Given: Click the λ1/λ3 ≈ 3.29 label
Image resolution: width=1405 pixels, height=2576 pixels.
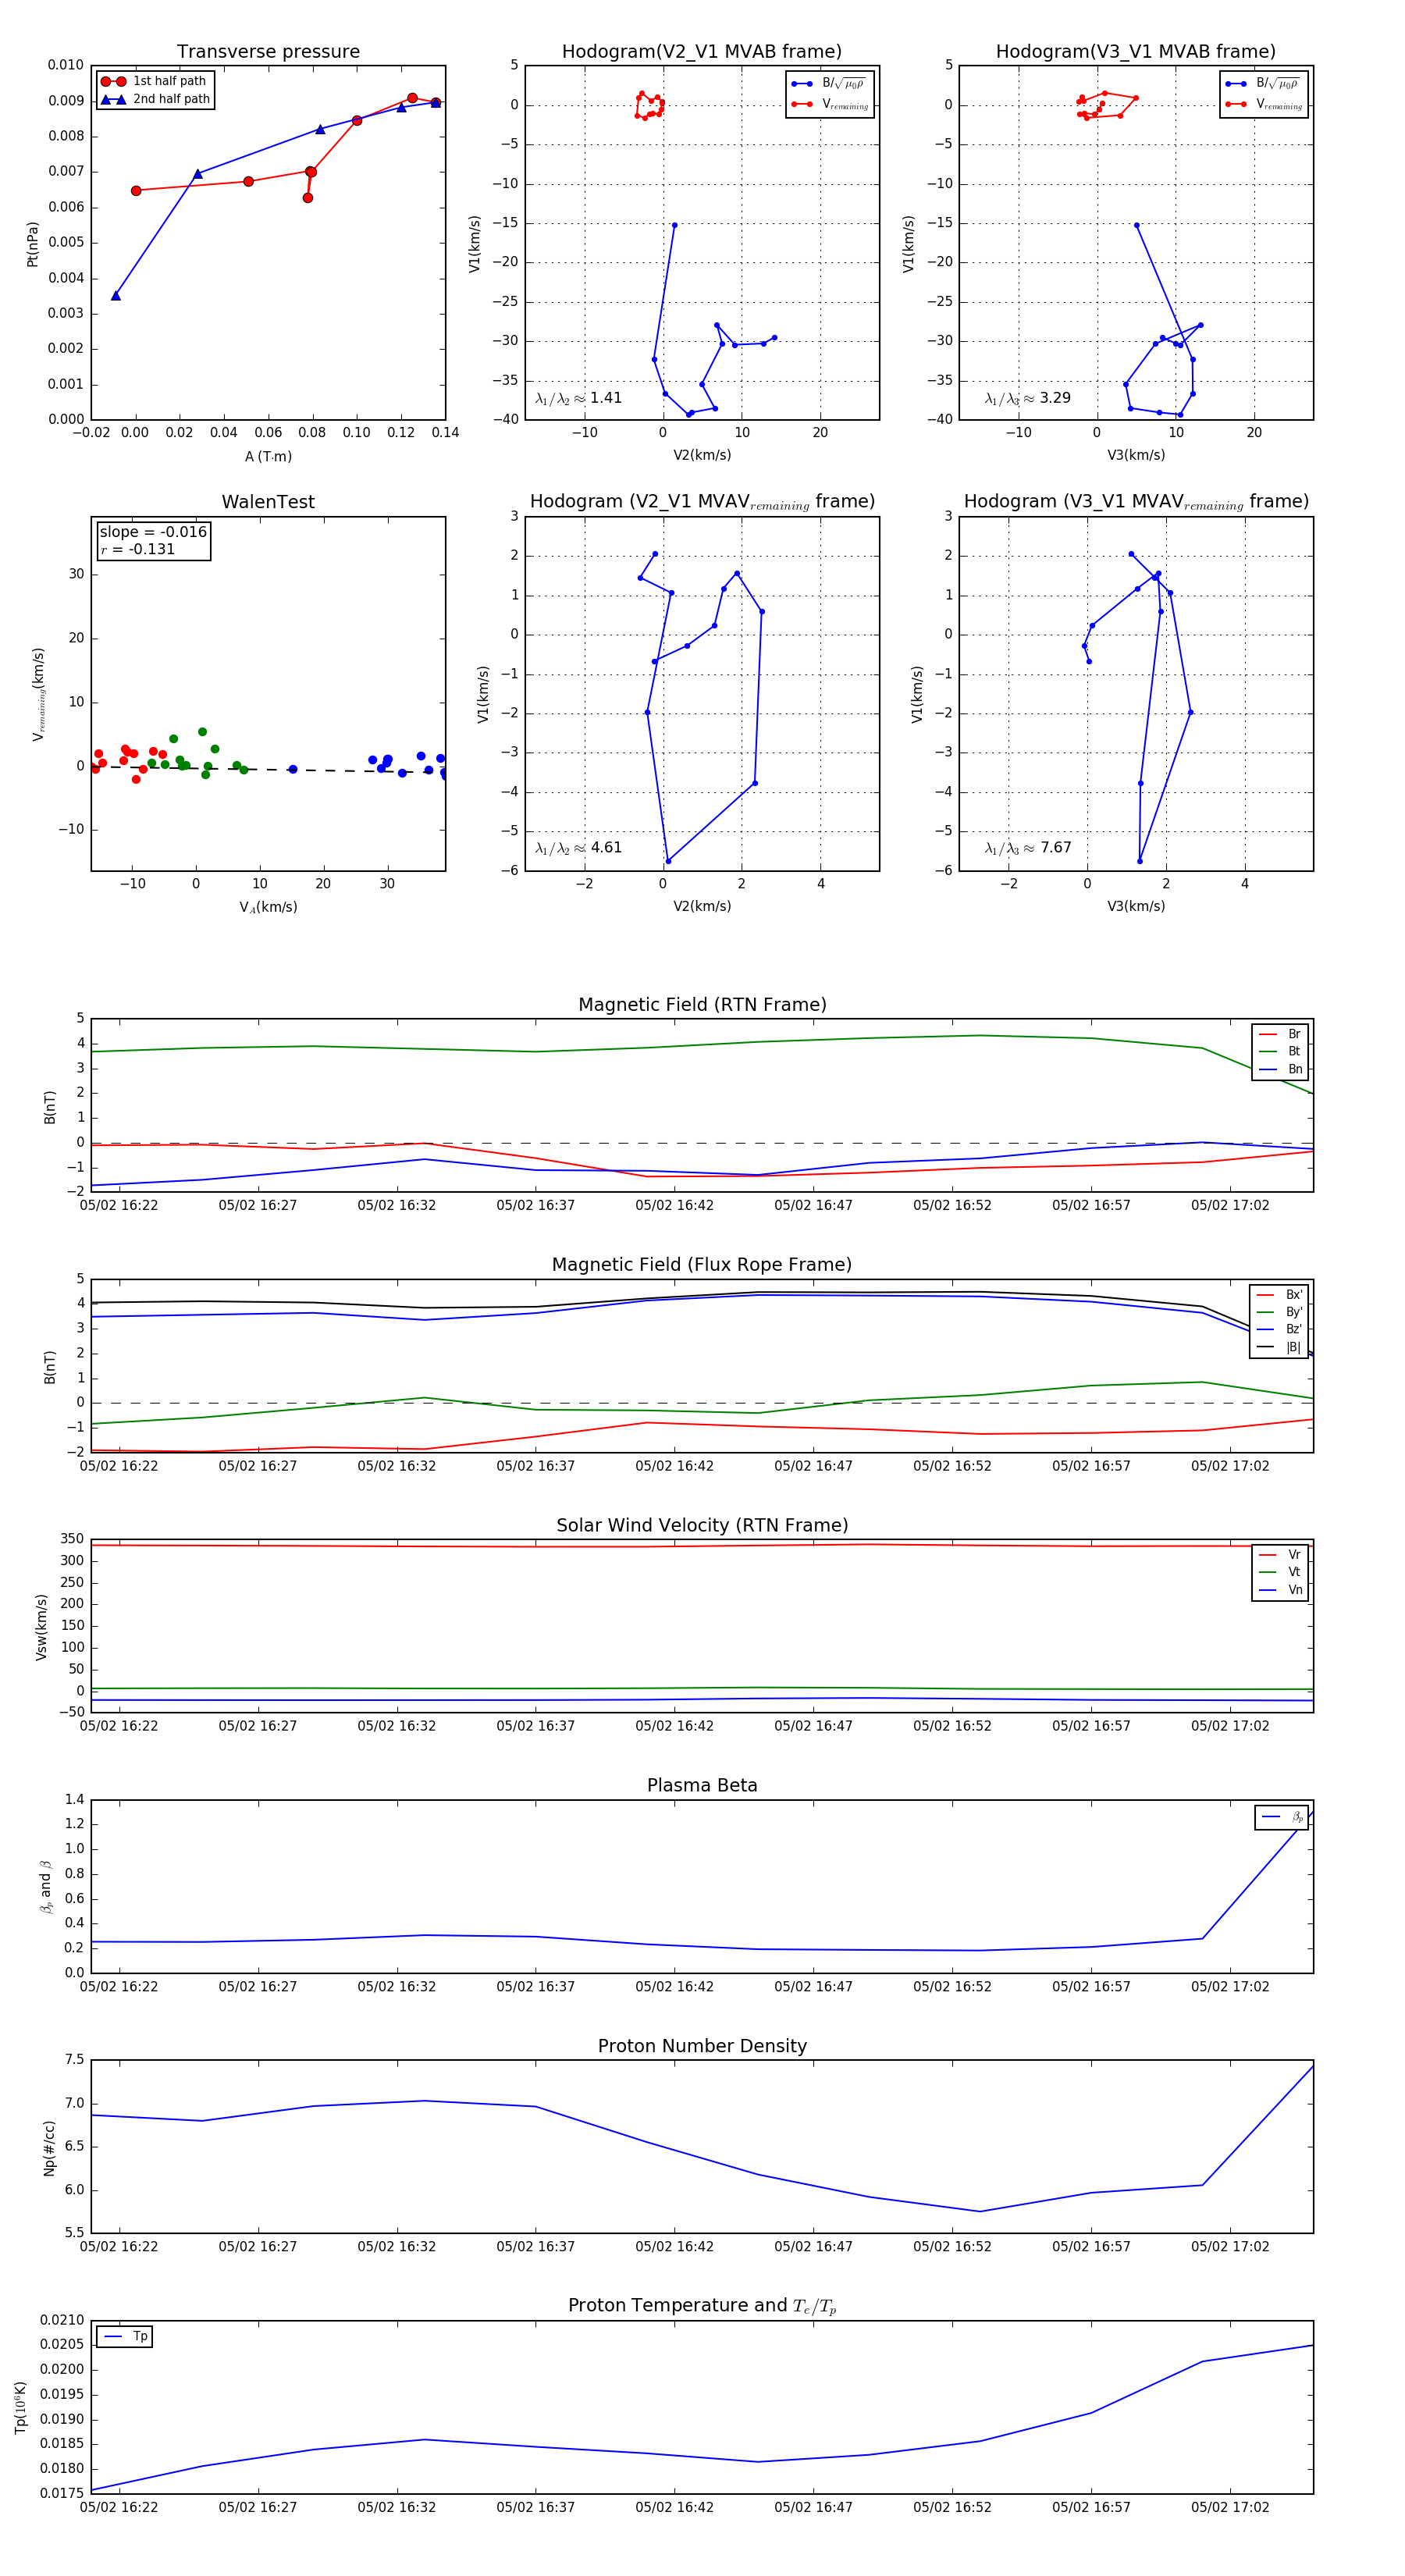Looking at the screenshot, I should (x=1027, y=398).
